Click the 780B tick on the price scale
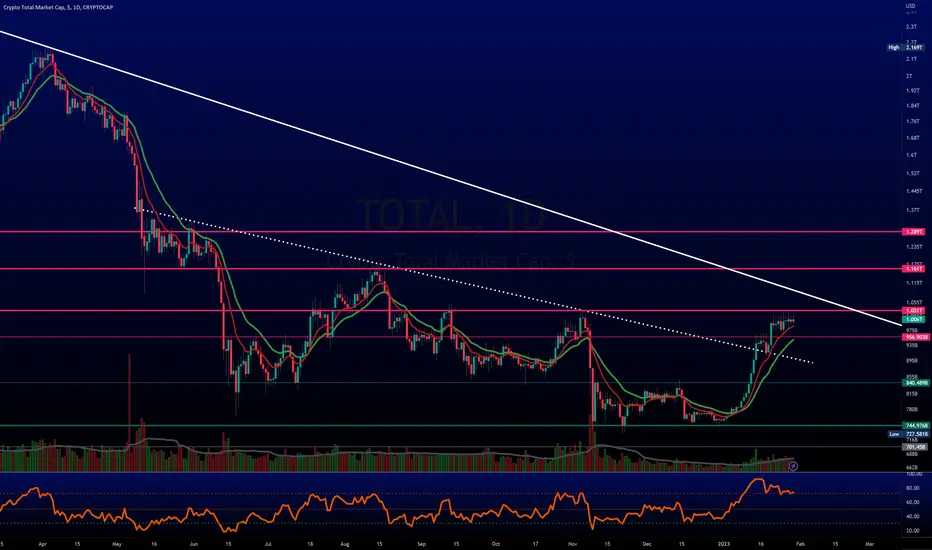932x550 pixels. (912, 409)
